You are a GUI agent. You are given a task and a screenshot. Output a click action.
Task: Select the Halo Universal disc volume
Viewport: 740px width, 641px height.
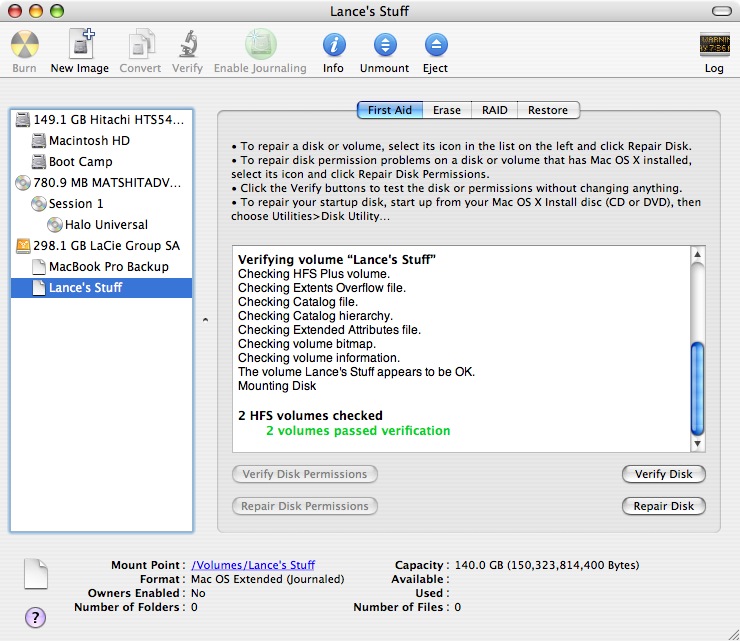(x=101, y=225)
